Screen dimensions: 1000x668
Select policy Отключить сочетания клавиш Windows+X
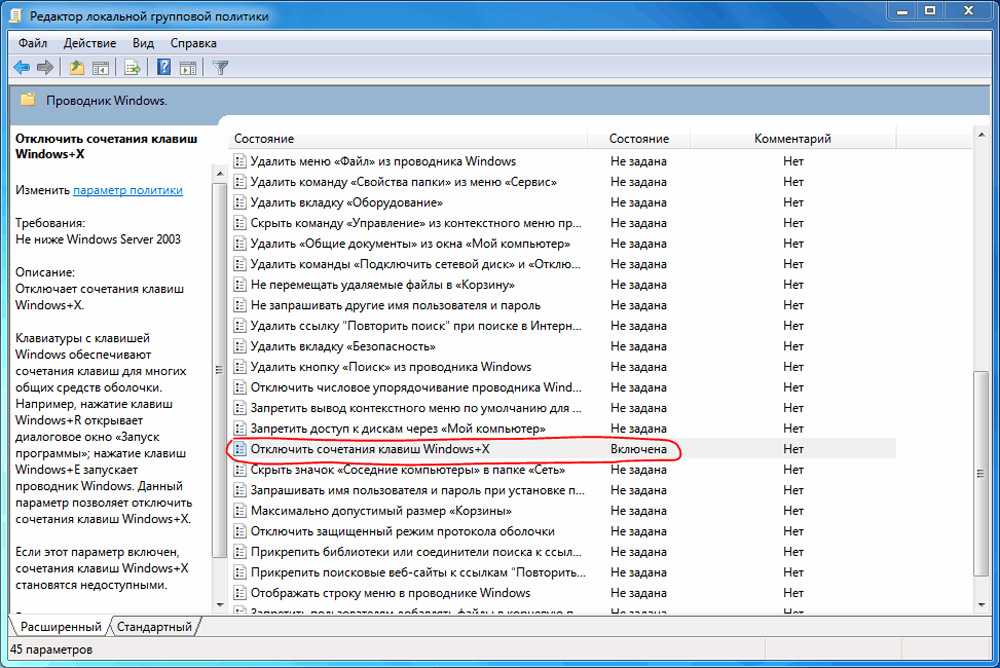pyautogui.click(x=369, y=449)
